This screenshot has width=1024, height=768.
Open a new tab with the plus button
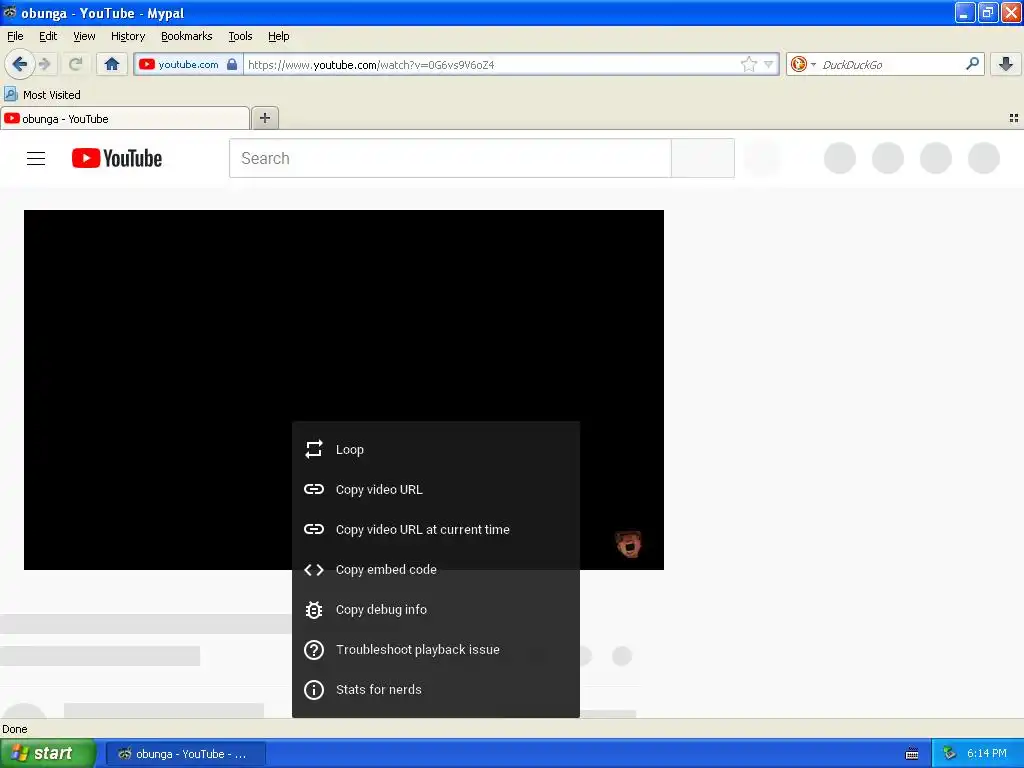tap(264, 118)
